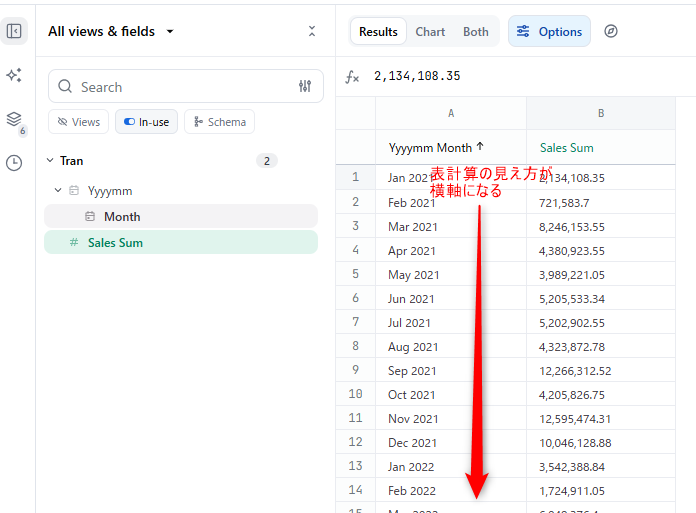The height and width of the screenshot is (513, 696).
Task: Select the Sales Sum field
Action: click(x=115, y=242)
